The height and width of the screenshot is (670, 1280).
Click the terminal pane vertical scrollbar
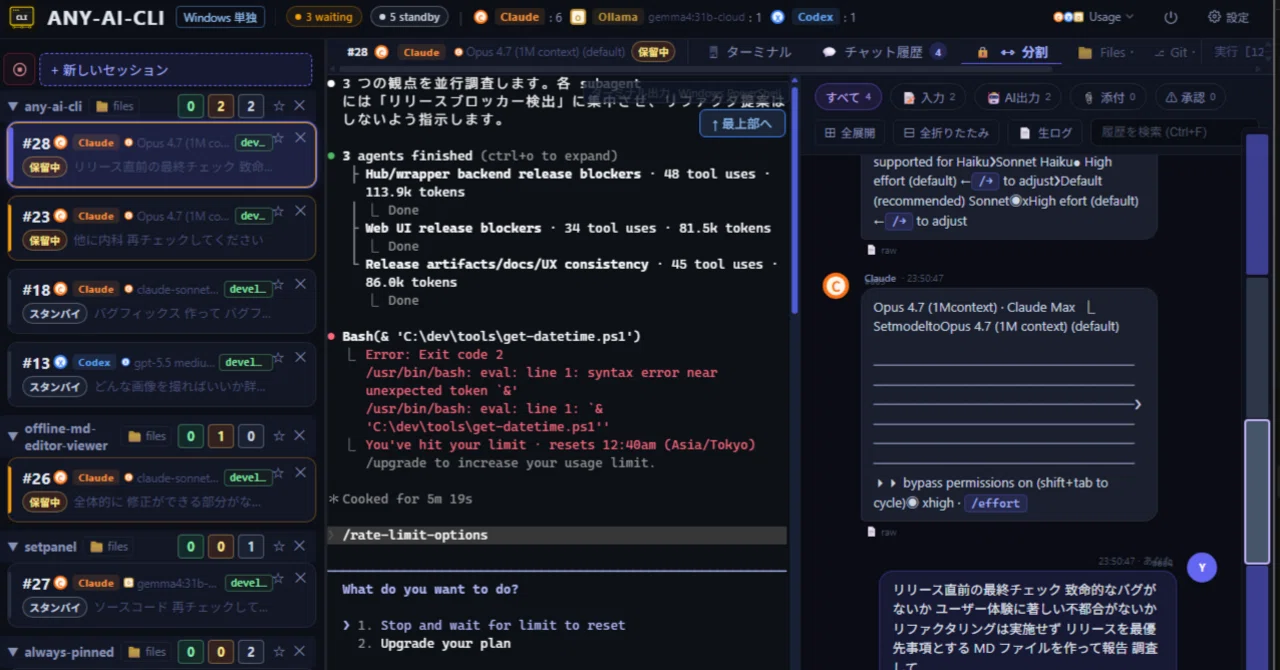[x=794, y=200]
